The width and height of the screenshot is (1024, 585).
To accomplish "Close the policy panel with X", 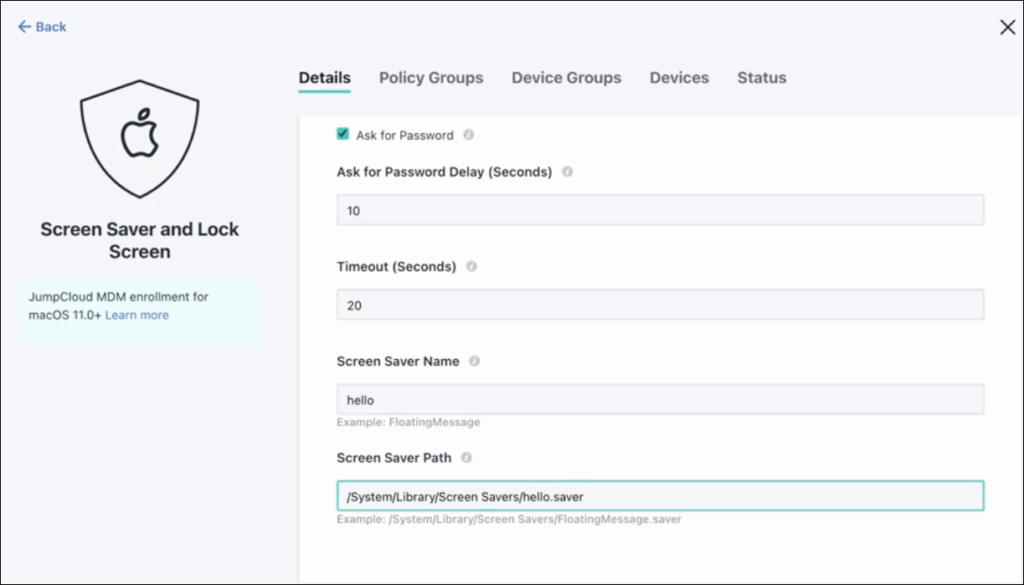I will click(x=1007, y=27).
